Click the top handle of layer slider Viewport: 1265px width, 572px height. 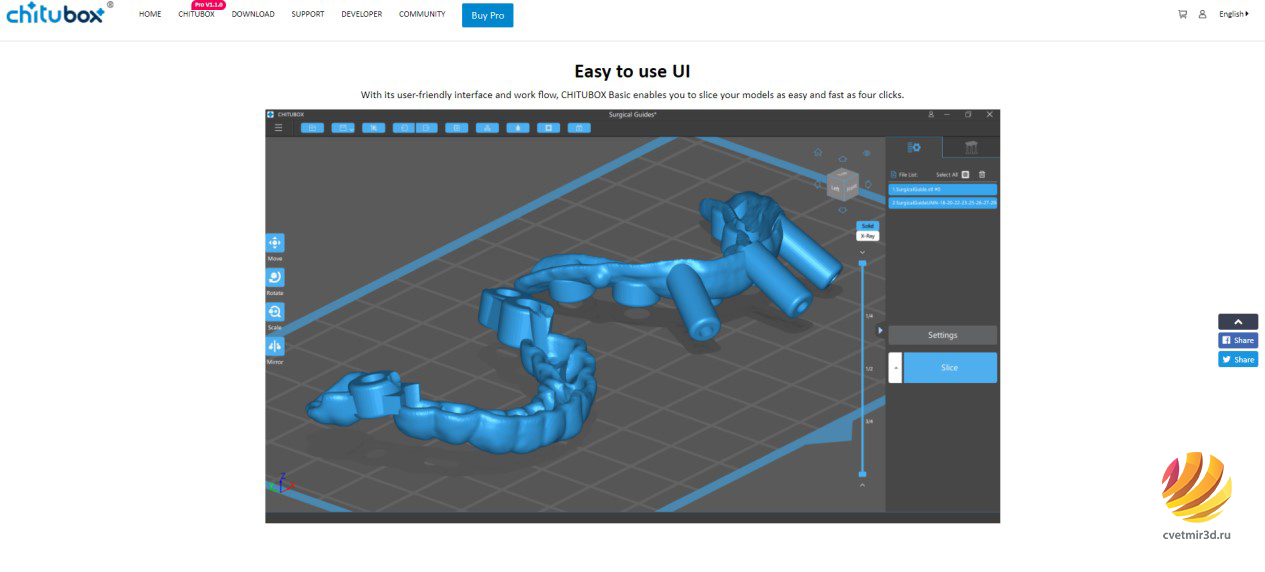862,263
